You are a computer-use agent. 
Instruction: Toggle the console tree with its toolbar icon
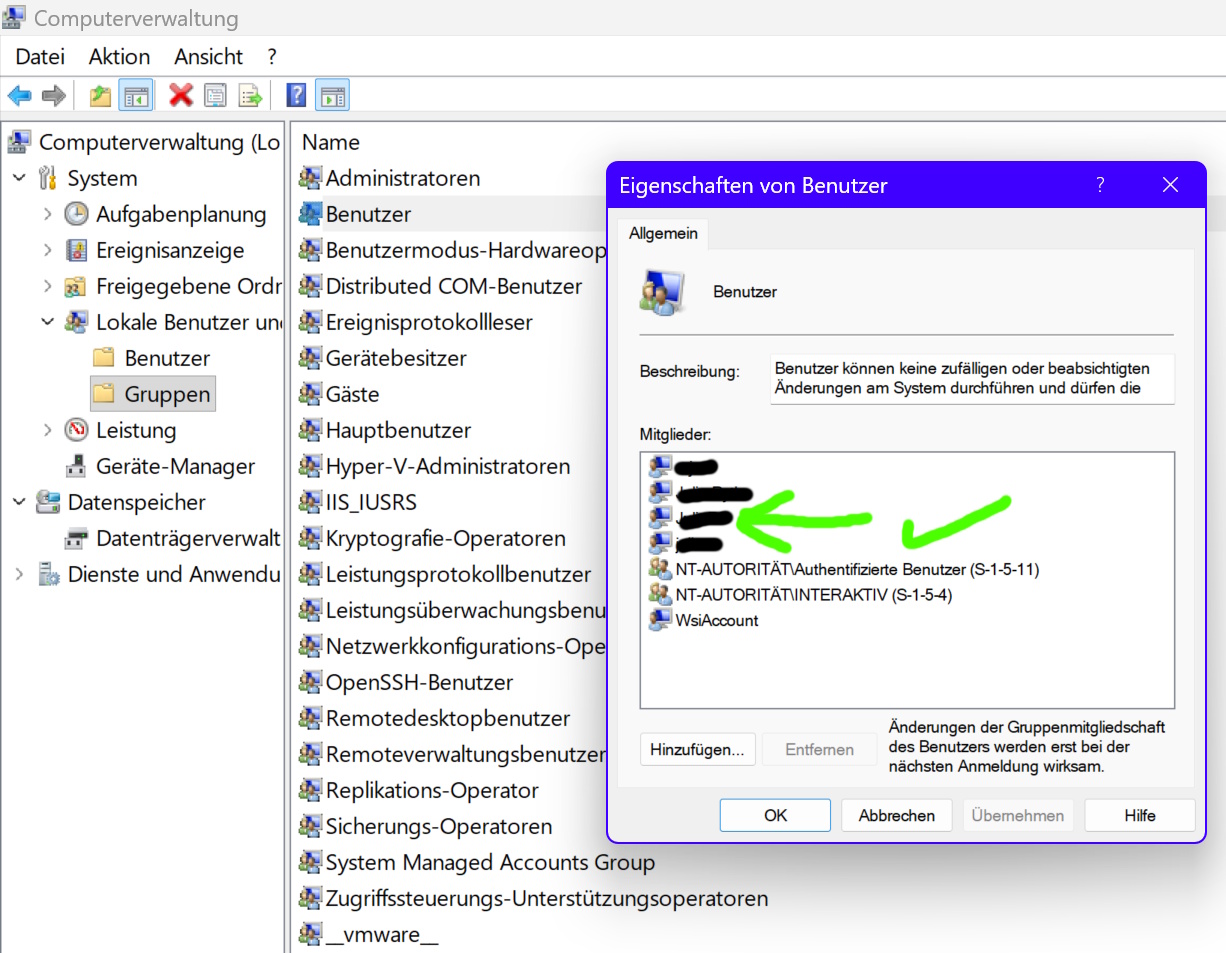click(x=136, y=95)
